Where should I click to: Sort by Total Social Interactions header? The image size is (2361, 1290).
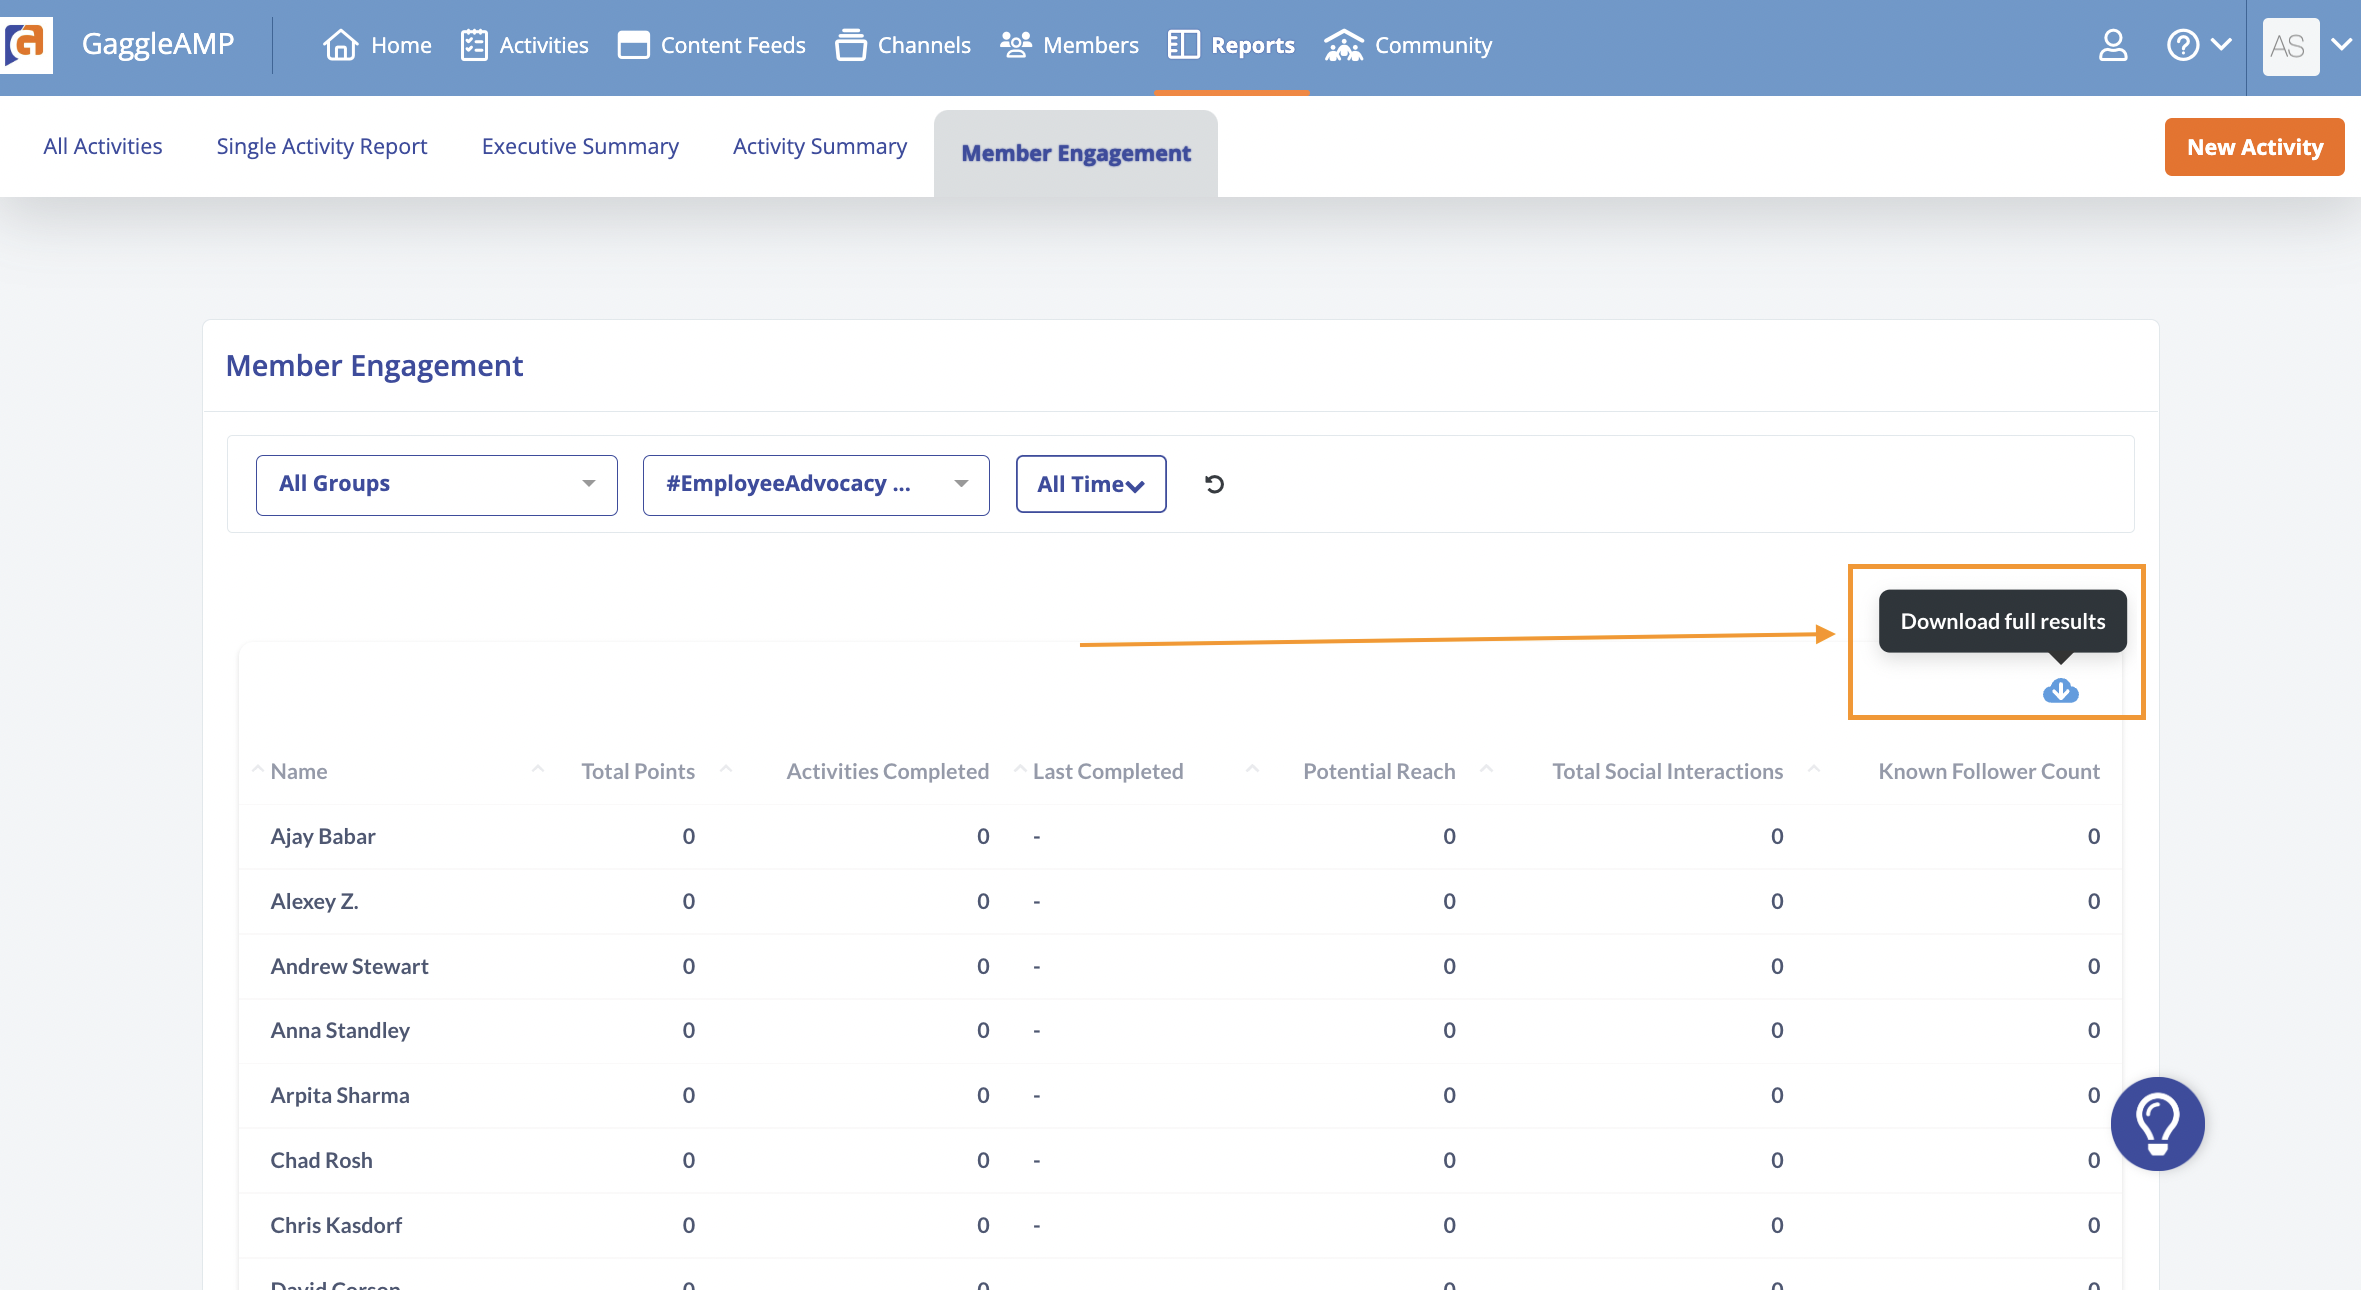[1667, 771]
